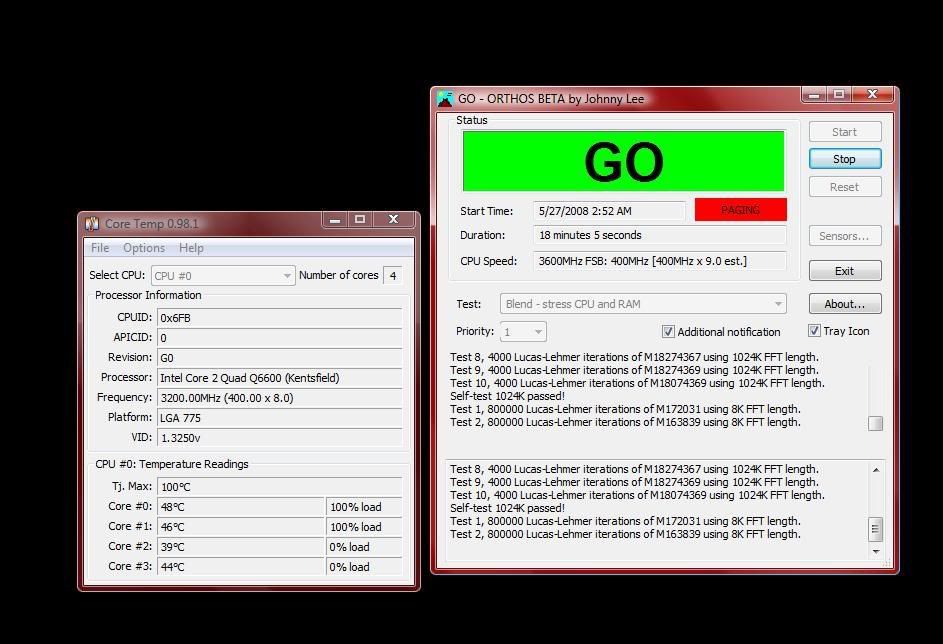
Task: Click the Processor field with Q6600 (Kentsfield)
Action: (280, 378)
